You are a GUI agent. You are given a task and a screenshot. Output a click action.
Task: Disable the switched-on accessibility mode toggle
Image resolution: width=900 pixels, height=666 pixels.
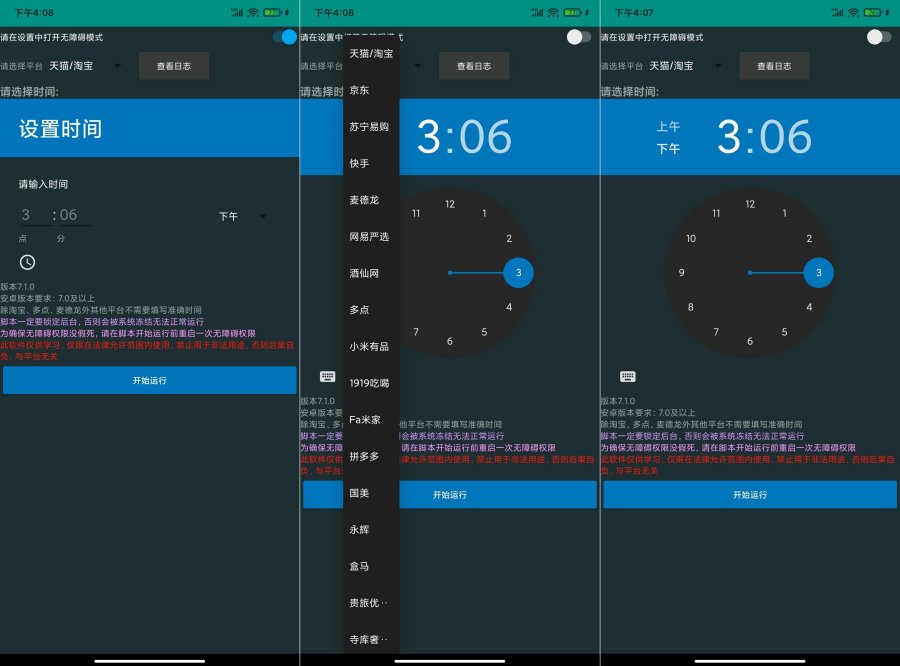click(285, 37)
